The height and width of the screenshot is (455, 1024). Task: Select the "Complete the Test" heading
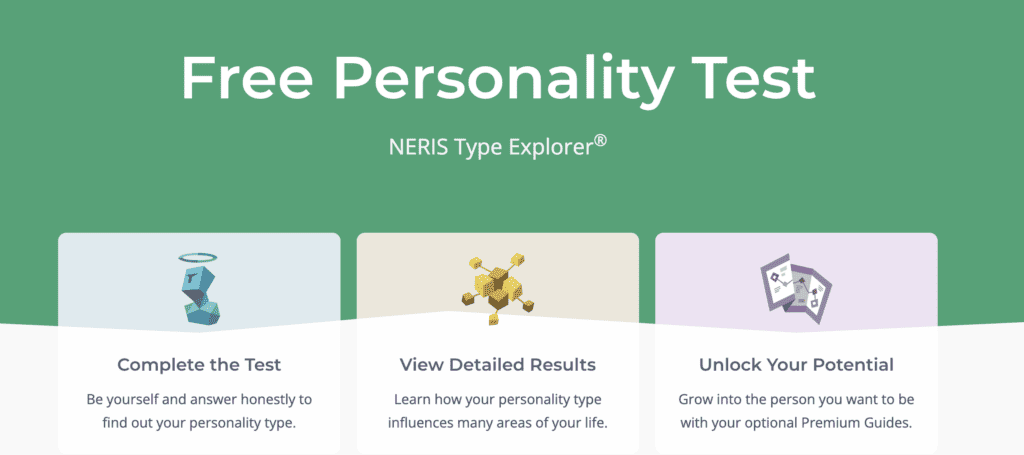[x=199, y=364]
